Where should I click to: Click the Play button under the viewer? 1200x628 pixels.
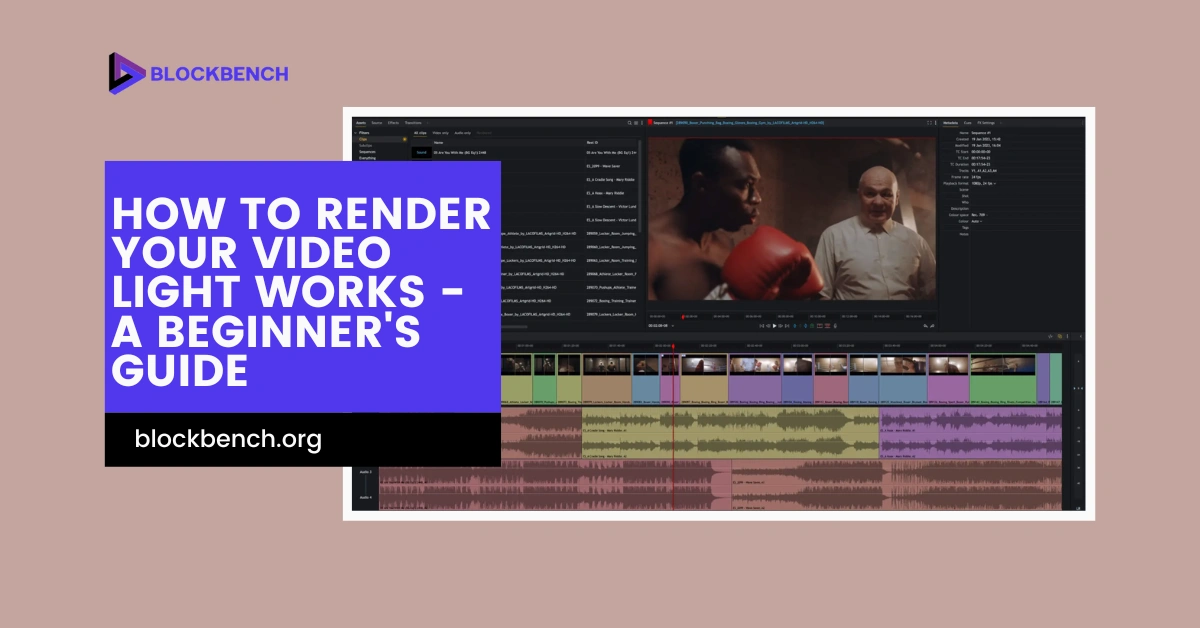pos(774,326)
